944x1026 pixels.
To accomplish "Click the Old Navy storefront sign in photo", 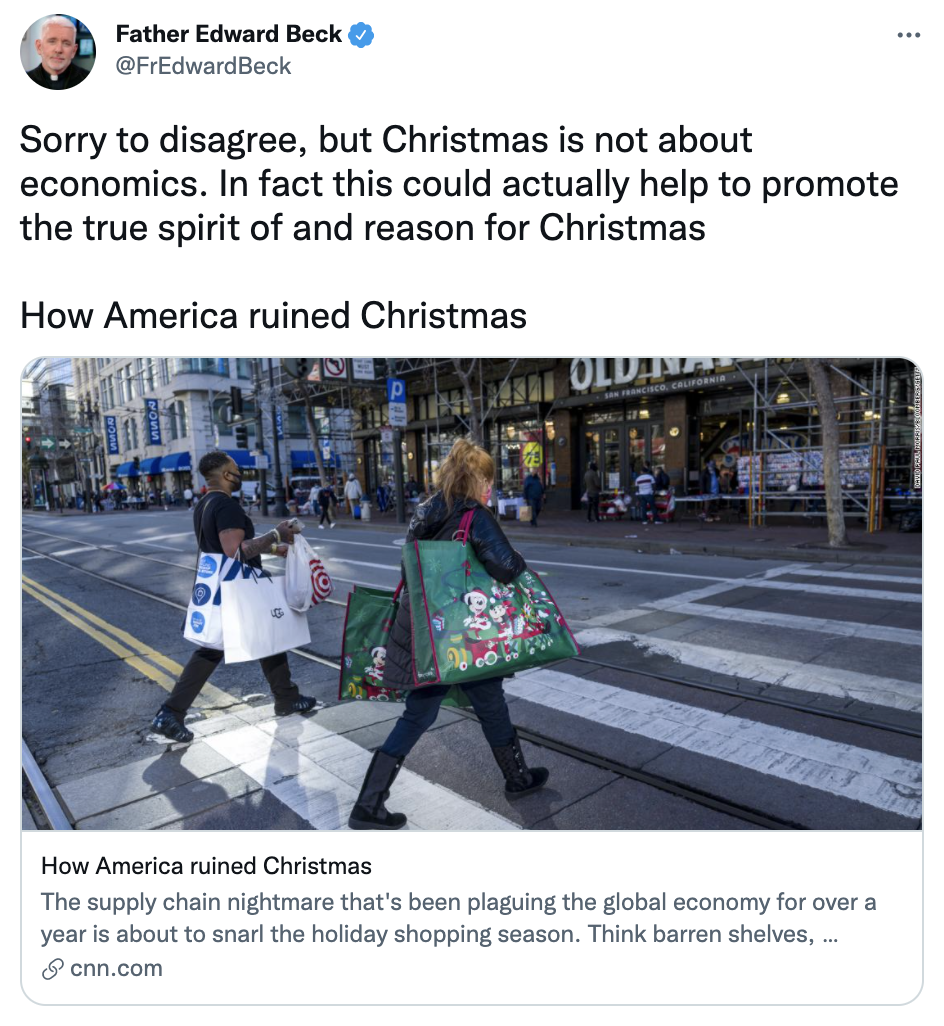I will (x=652, y=374).
